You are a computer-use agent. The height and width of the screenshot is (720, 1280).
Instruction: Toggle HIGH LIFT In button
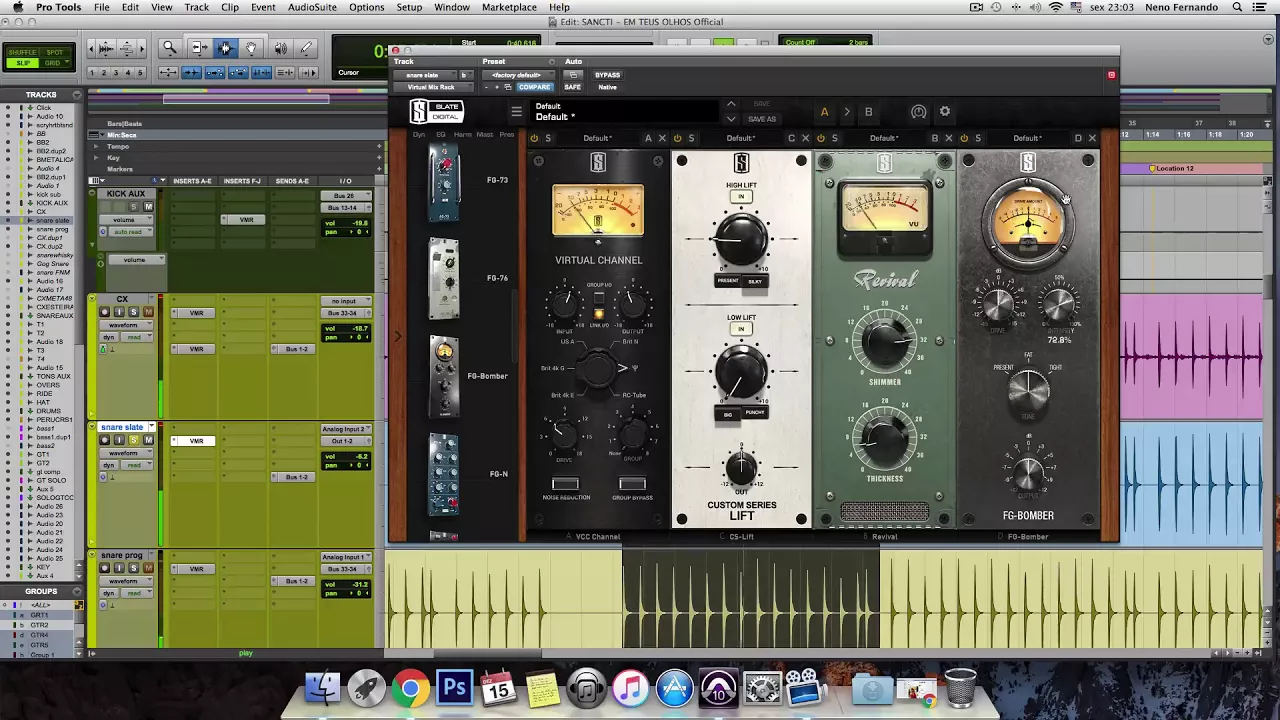741,197
